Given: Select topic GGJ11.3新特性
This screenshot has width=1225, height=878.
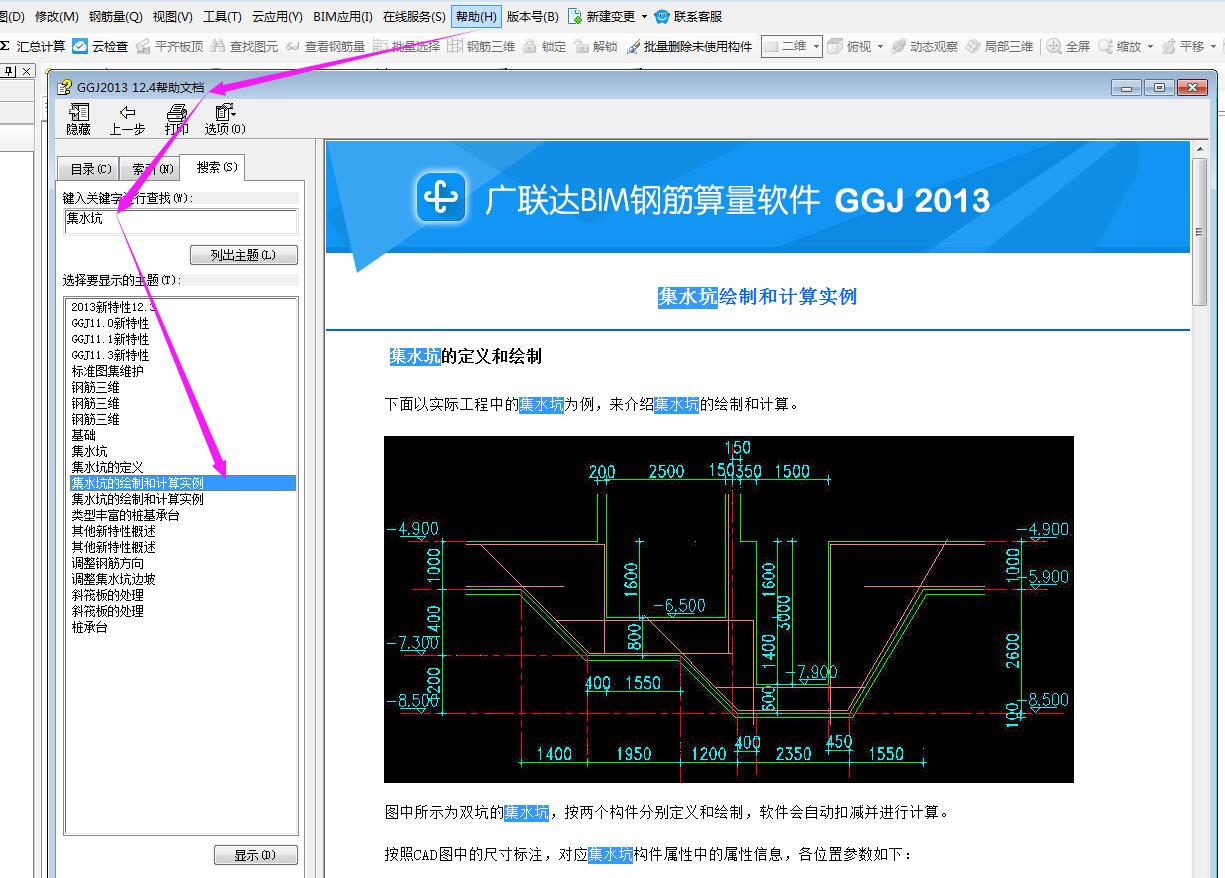Looking at the screenshot, I should click(x=110, y=355).
